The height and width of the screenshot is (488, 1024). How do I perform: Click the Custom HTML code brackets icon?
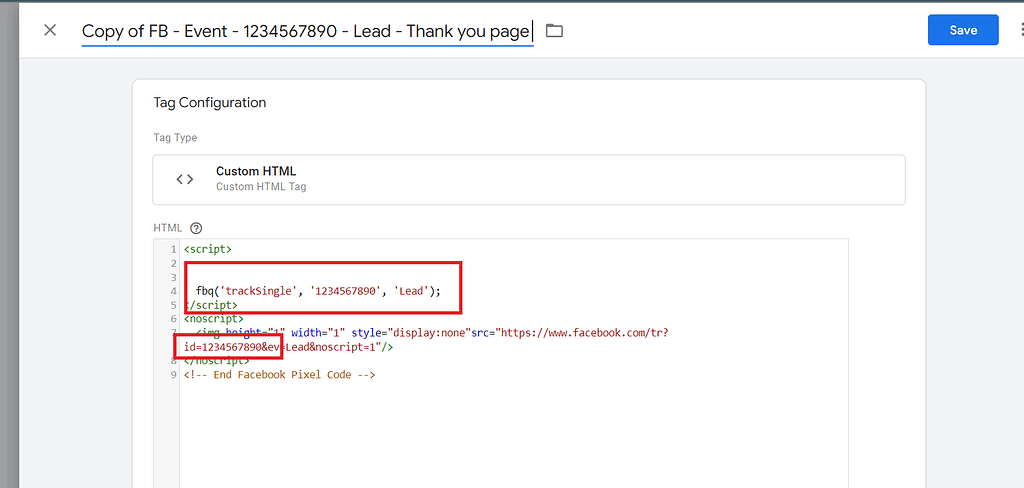[185, 179]
